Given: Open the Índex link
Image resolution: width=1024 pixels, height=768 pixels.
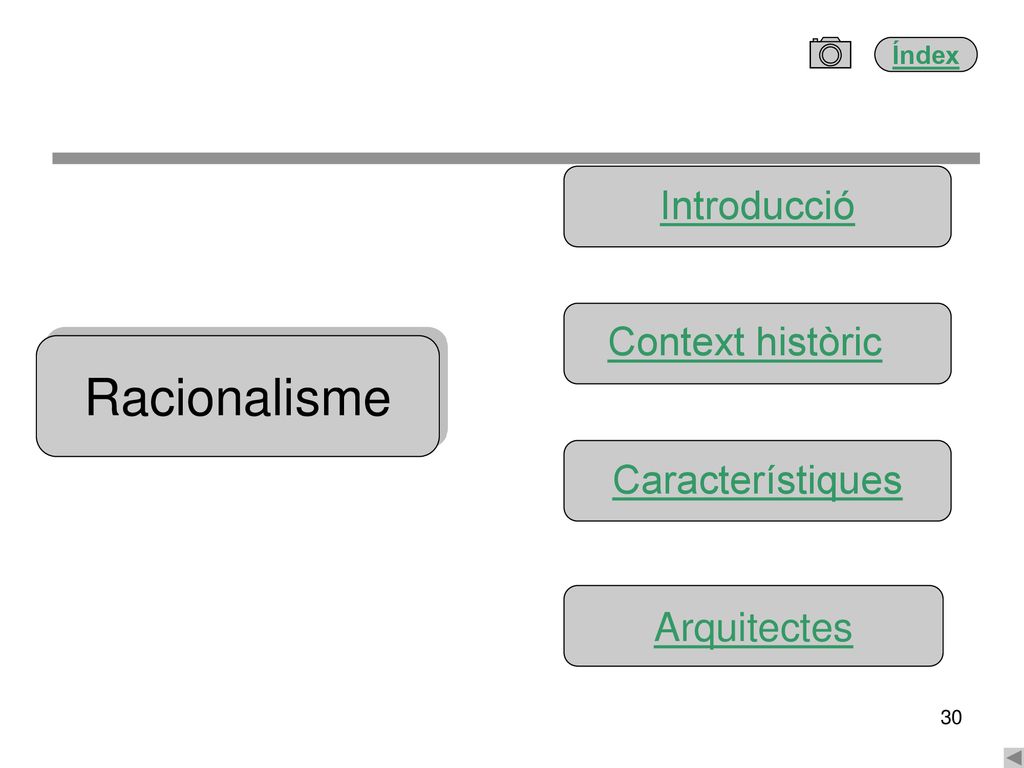Looking at the screenshot, I should pyautogui.click(x=925, y=55).
